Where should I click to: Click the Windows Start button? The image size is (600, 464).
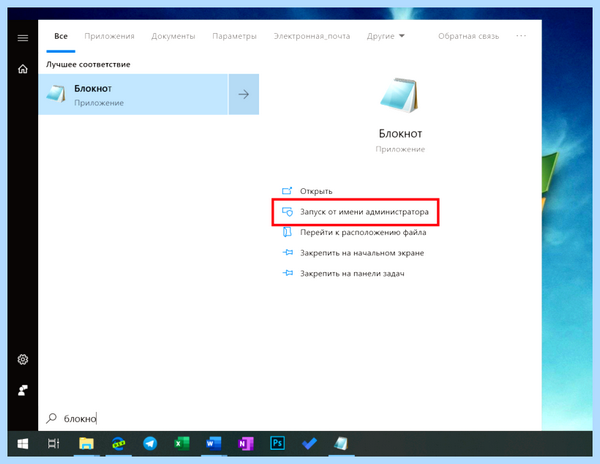(x=23, y=444)
